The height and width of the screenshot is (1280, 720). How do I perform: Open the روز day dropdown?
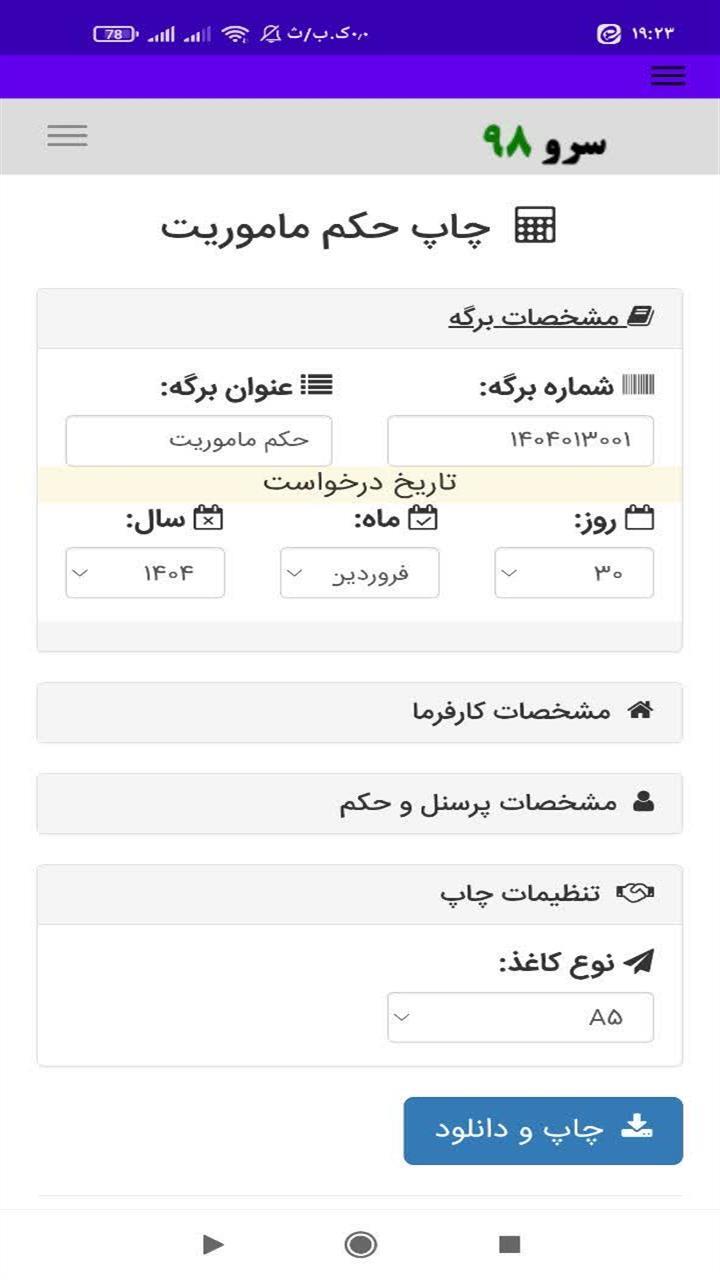(574, 573)
